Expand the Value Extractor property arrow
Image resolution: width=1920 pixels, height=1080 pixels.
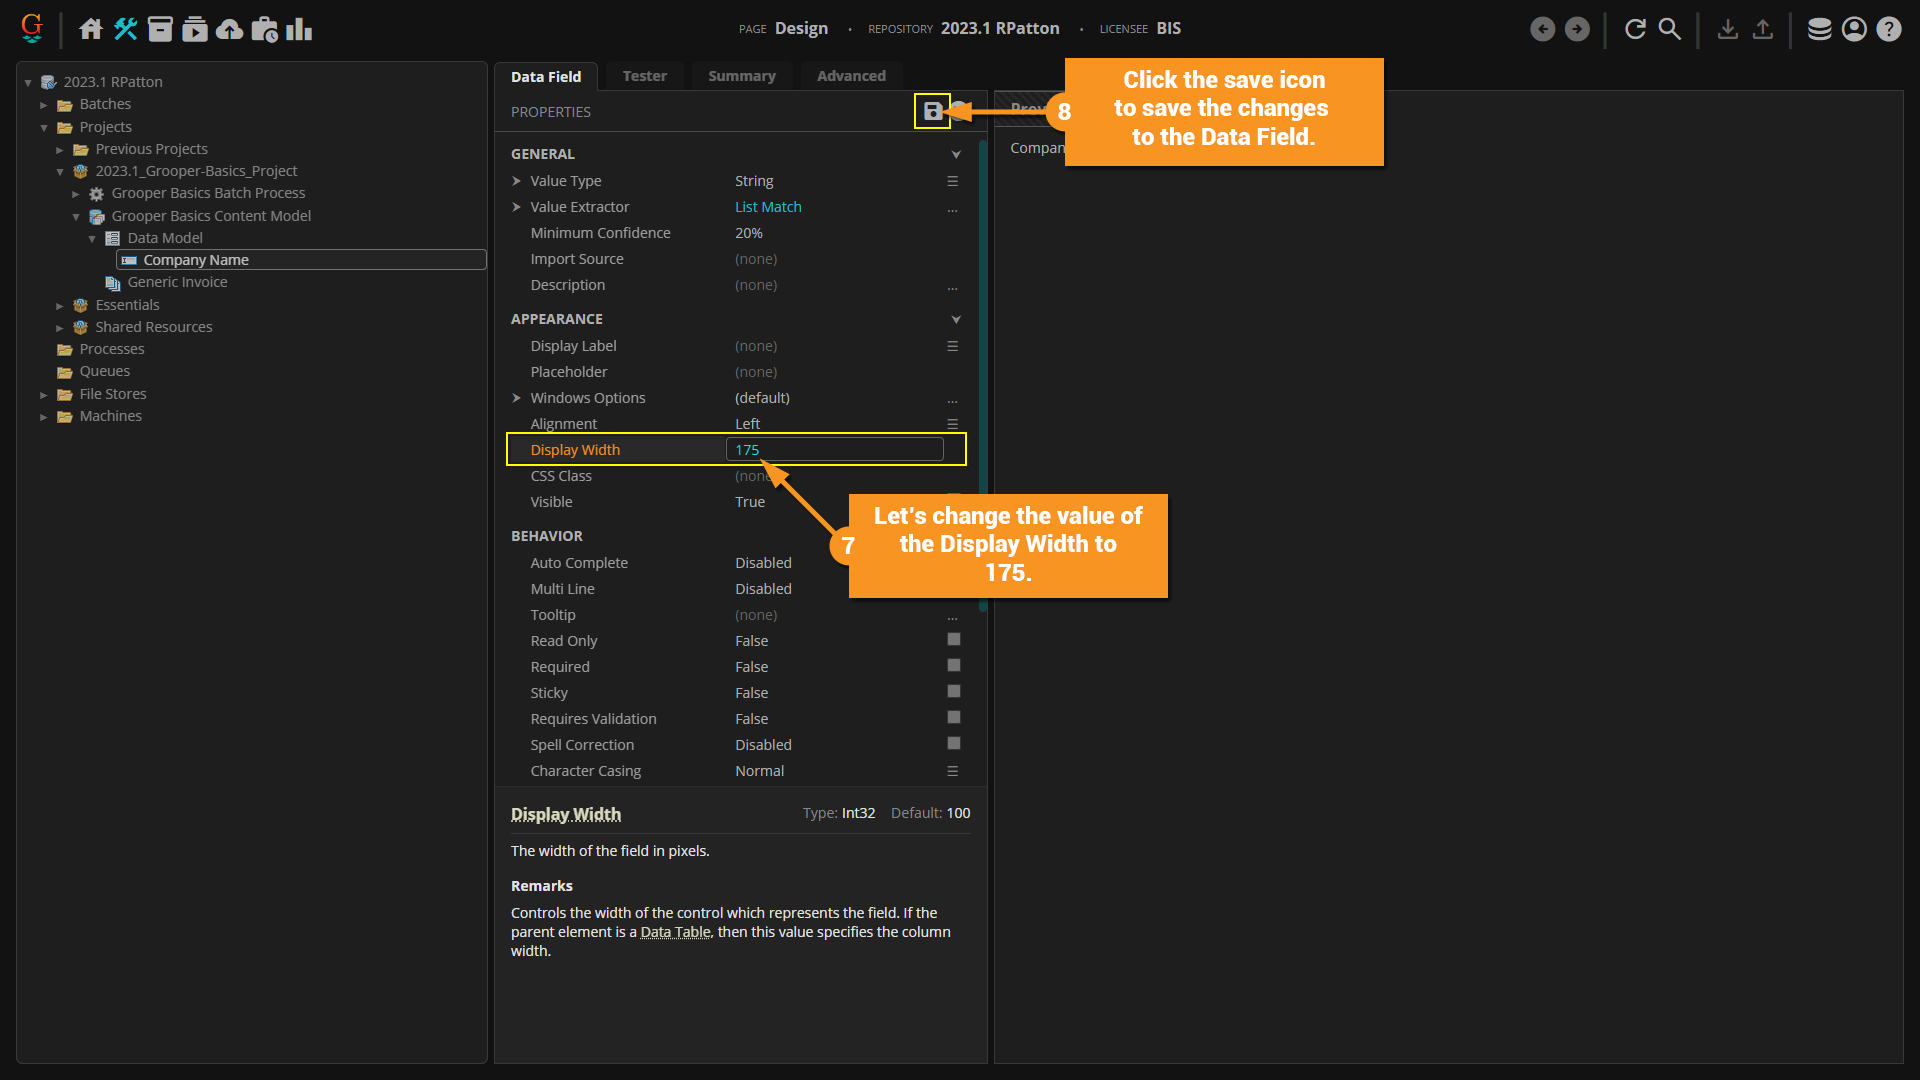tap(517, 207)
